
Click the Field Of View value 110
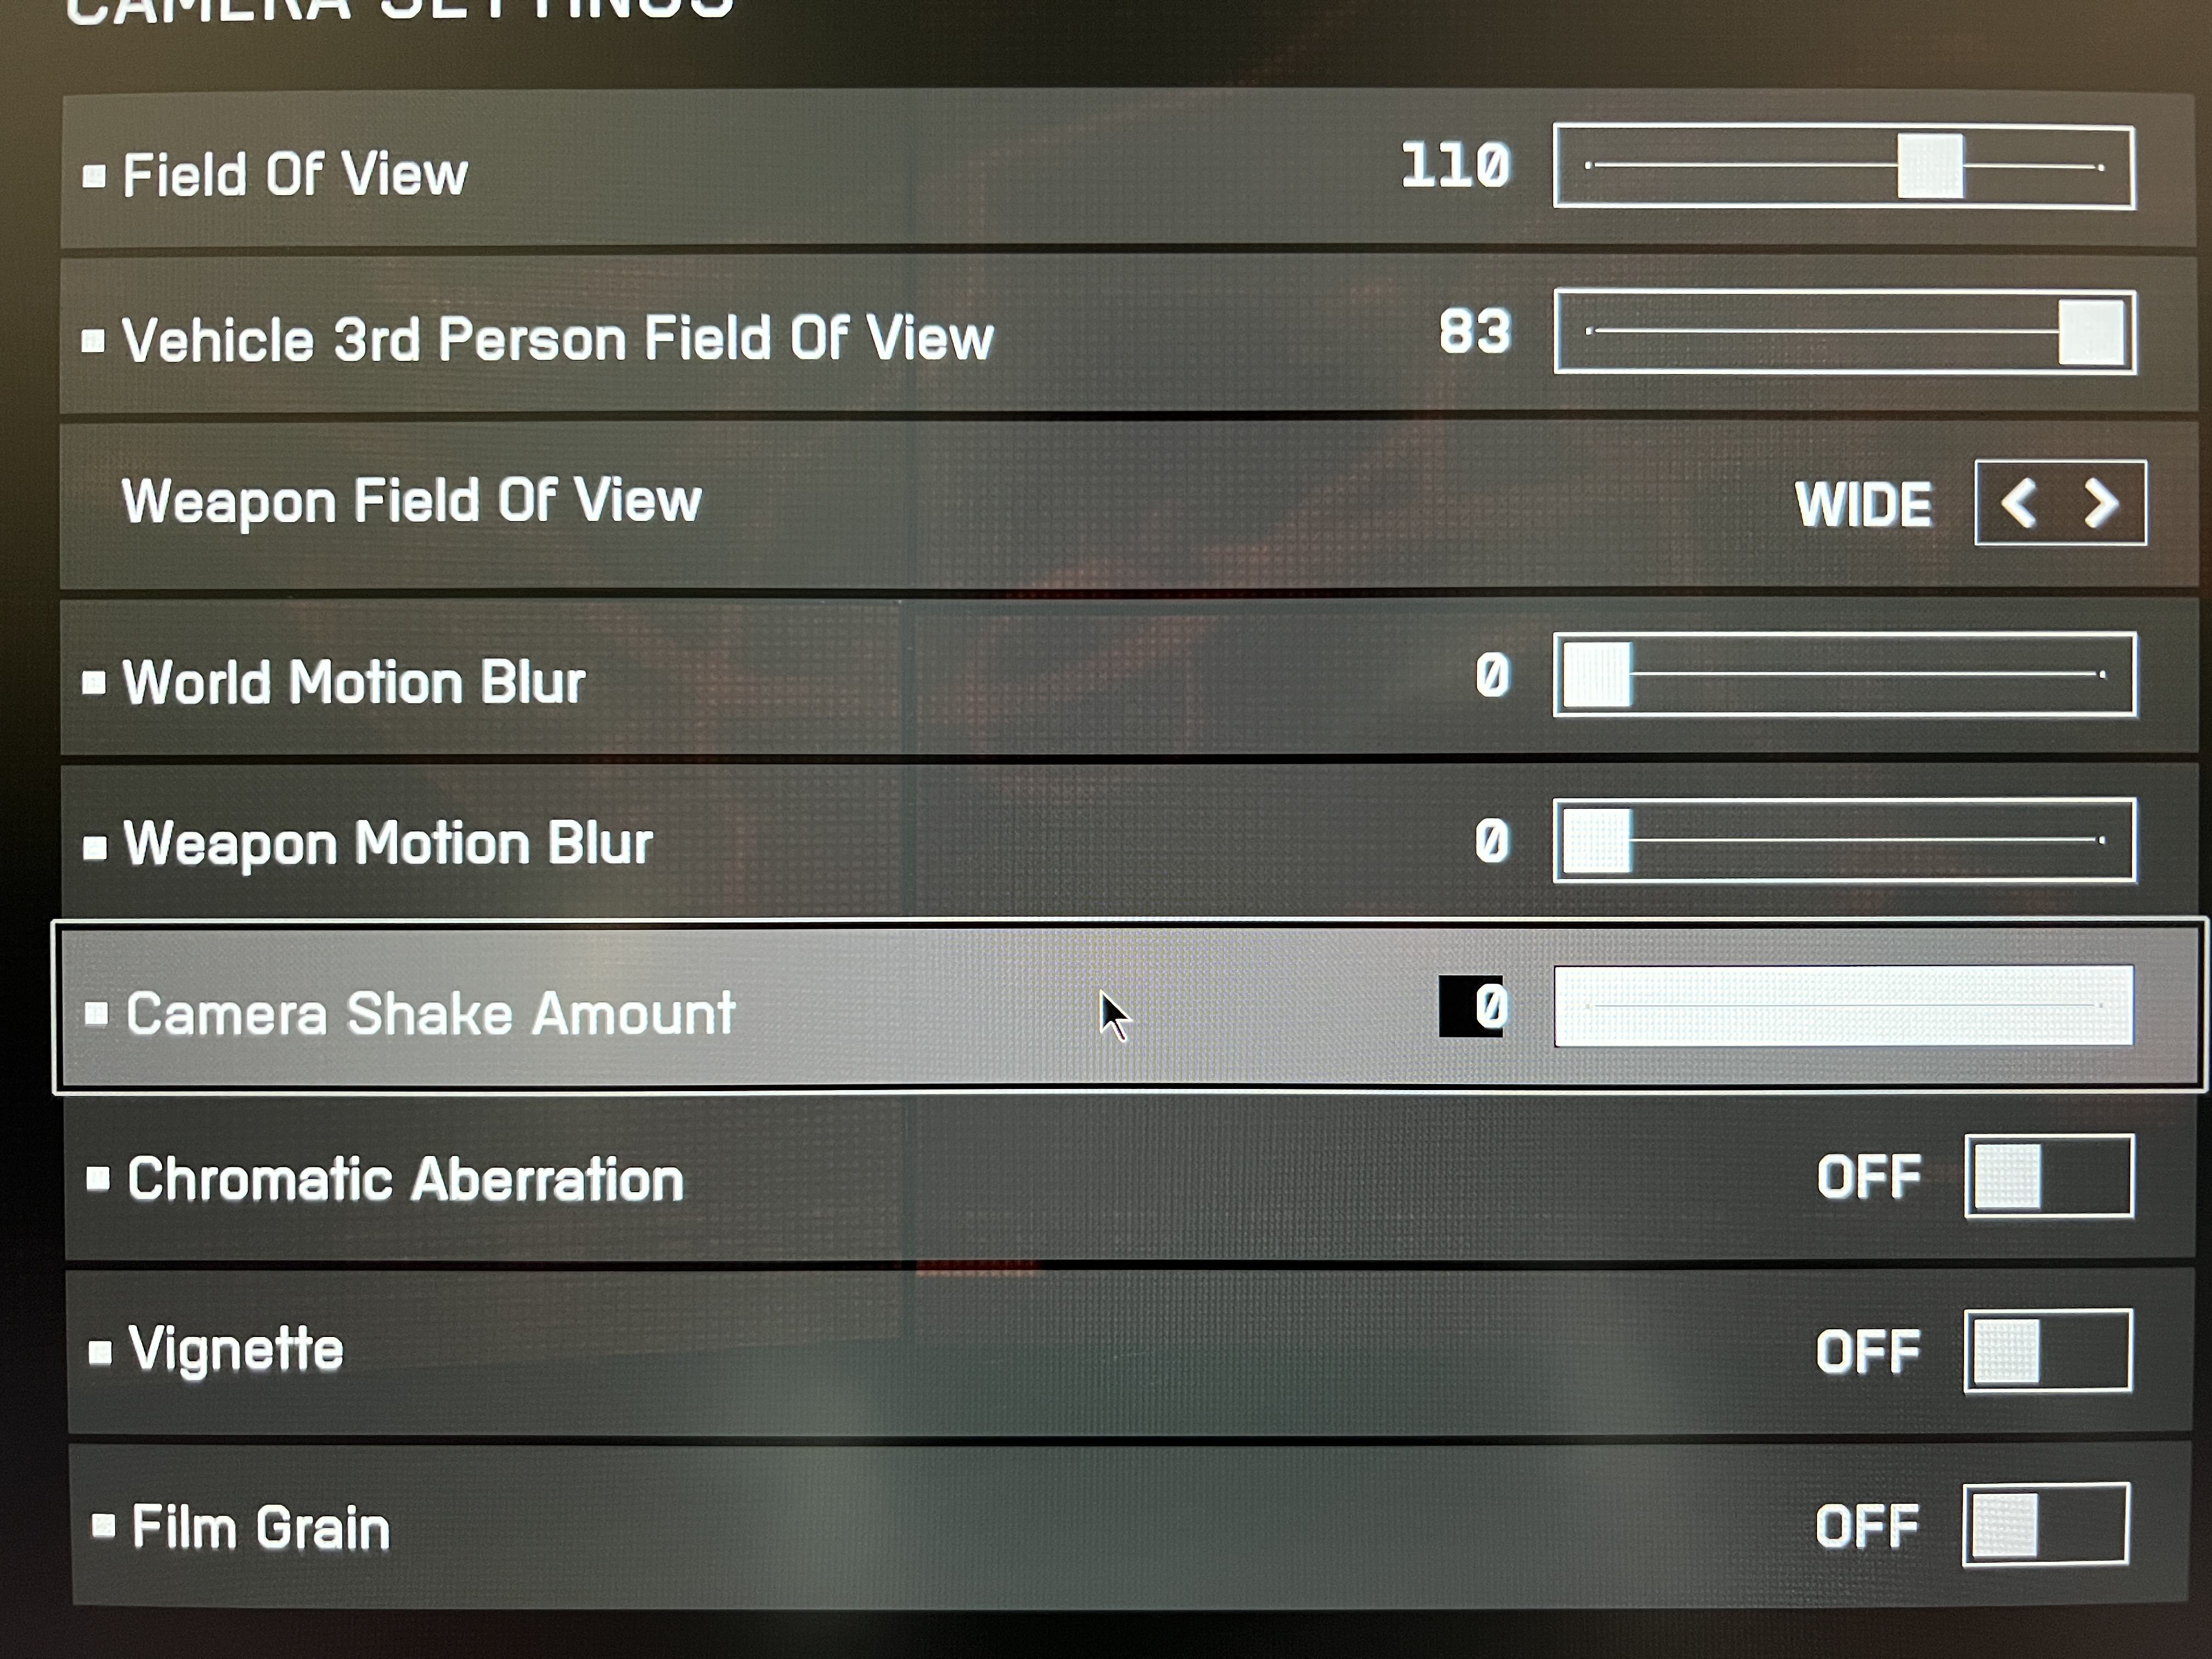point(1455,166)
